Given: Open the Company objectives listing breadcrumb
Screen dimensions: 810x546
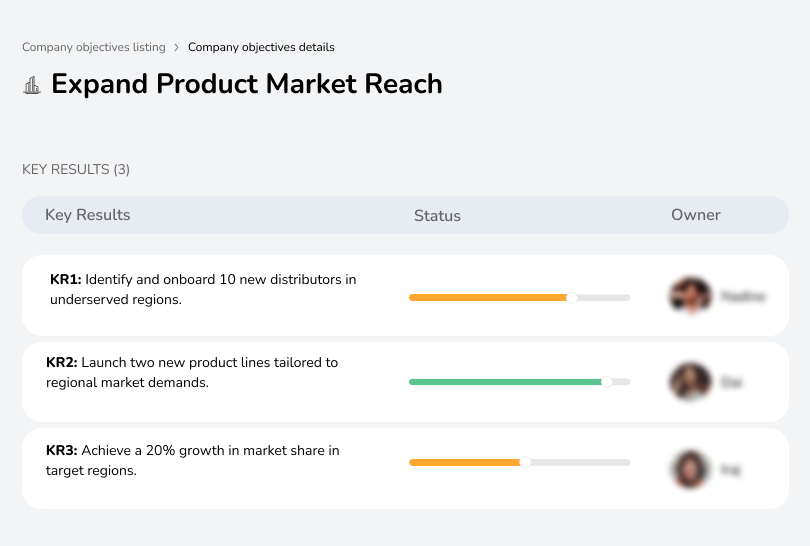Looking at the screenshot, I should pos(94,47).
